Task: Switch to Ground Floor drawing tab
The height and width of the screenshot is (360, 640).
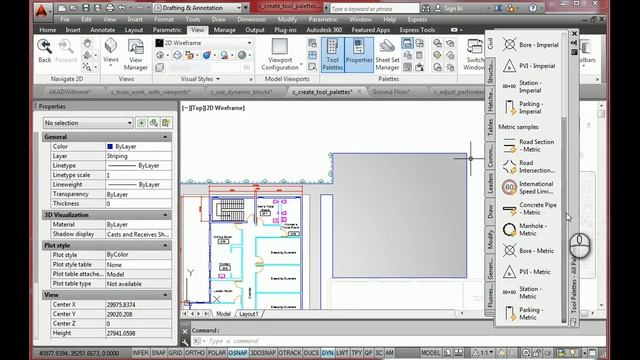Action: [x=391, y=92]
